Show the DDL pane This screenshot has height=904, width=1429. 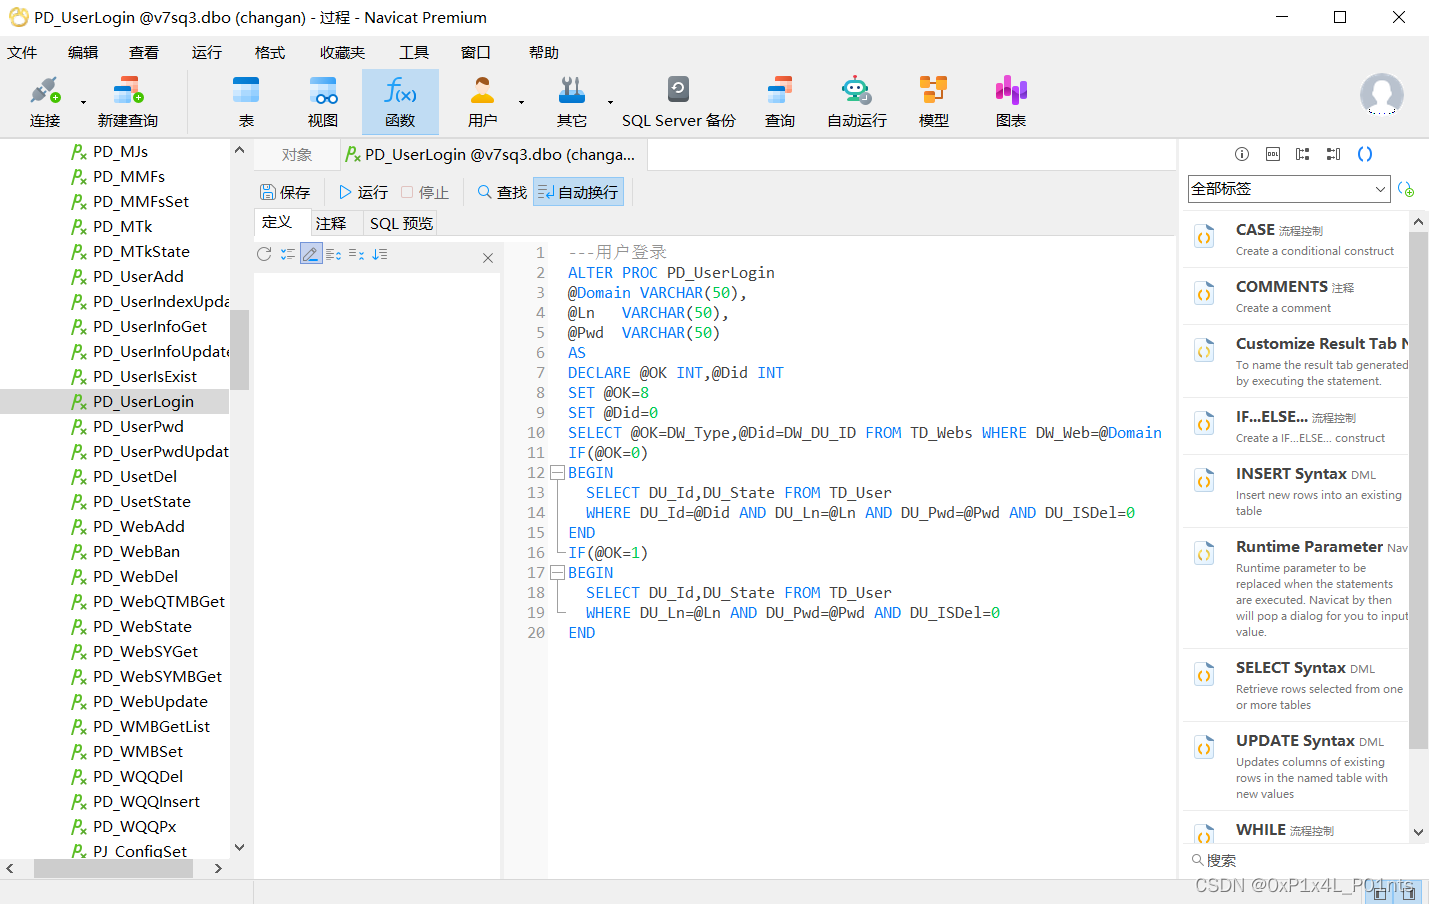point(1272,154)
